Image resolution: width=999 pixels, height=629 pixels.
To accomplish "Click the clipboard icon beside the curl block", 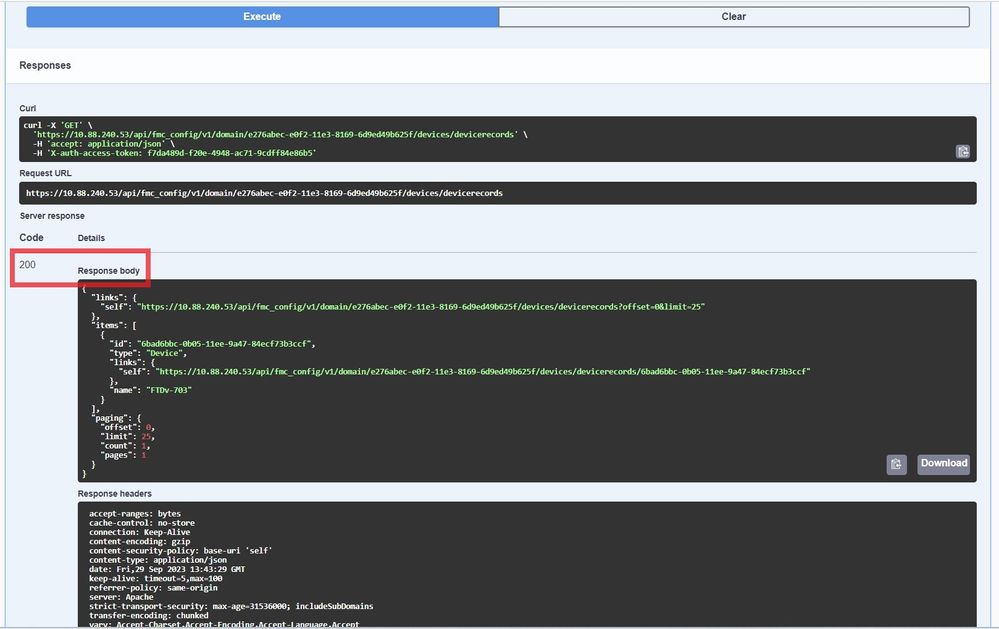I will [x=962, y=151].
